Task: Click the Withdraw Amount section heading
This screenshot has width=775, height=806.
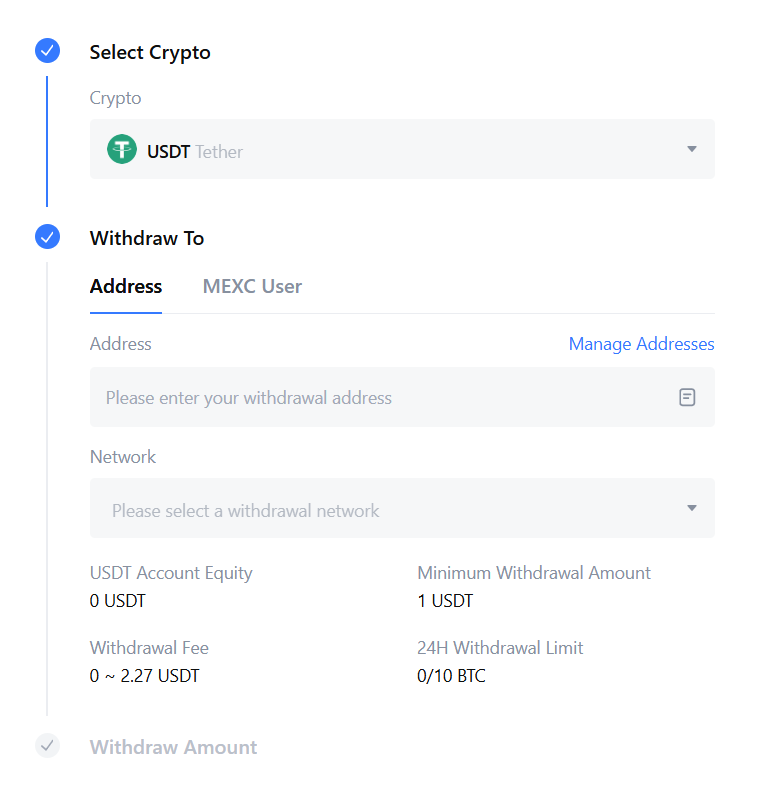Action: click(173, 746)
